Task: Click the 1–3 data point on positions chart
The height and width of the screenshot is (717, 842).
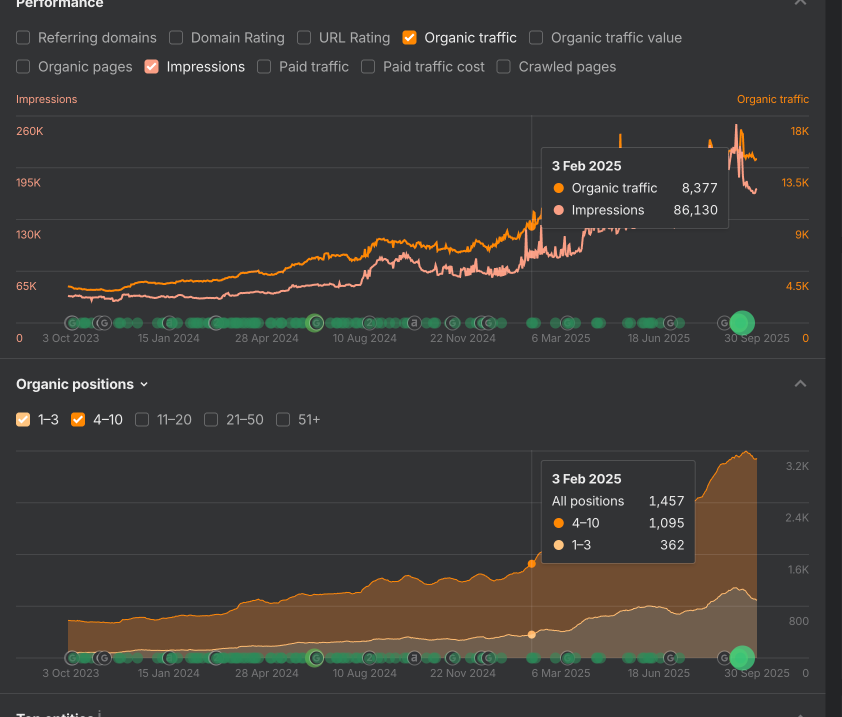Action: (x=531, y=634)
